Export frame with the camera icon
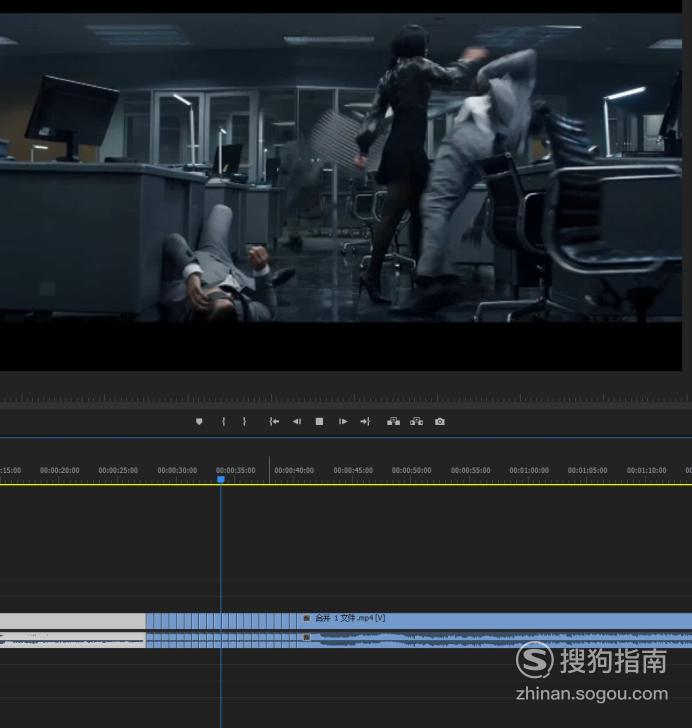This screenshot has width=692, height=728. pyautogui.click(x=440, y=422)
